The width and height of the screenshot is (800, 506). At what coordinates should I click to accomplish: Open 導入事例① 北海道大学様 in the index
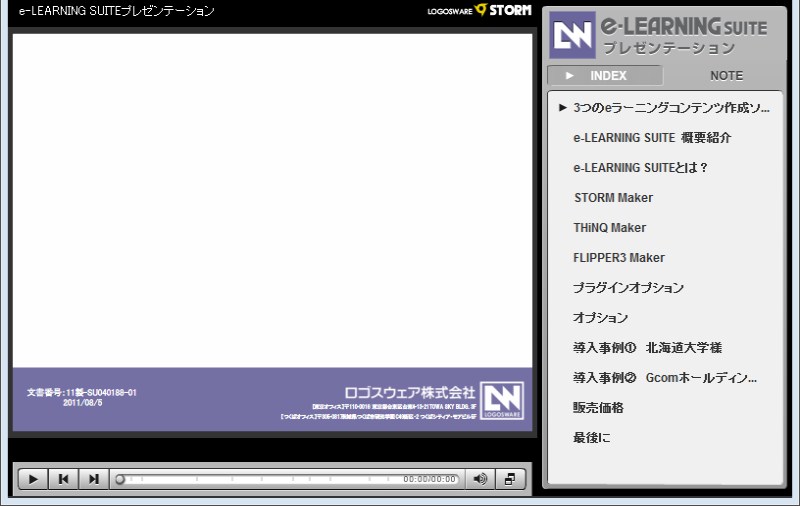click(x=647, y=348)
